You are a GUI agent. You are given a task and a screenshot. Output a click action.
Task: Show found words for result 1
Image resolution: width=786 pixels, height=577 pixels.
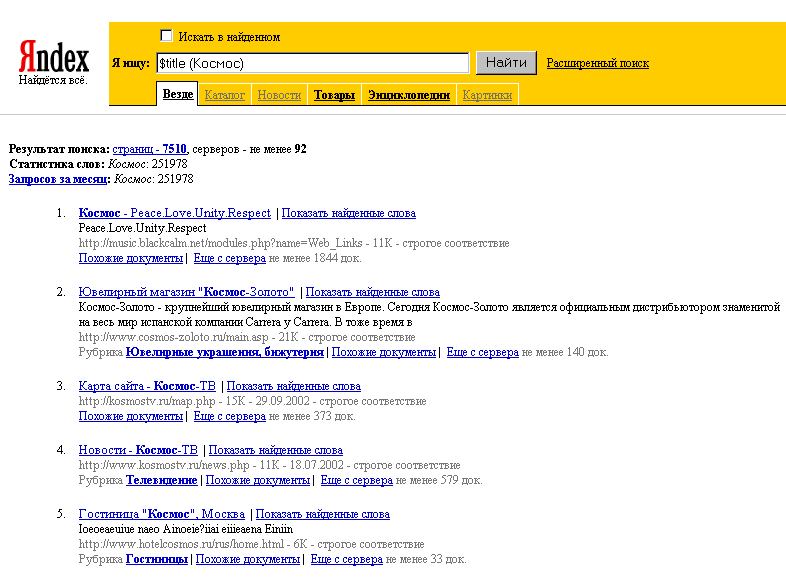[348, 213]
